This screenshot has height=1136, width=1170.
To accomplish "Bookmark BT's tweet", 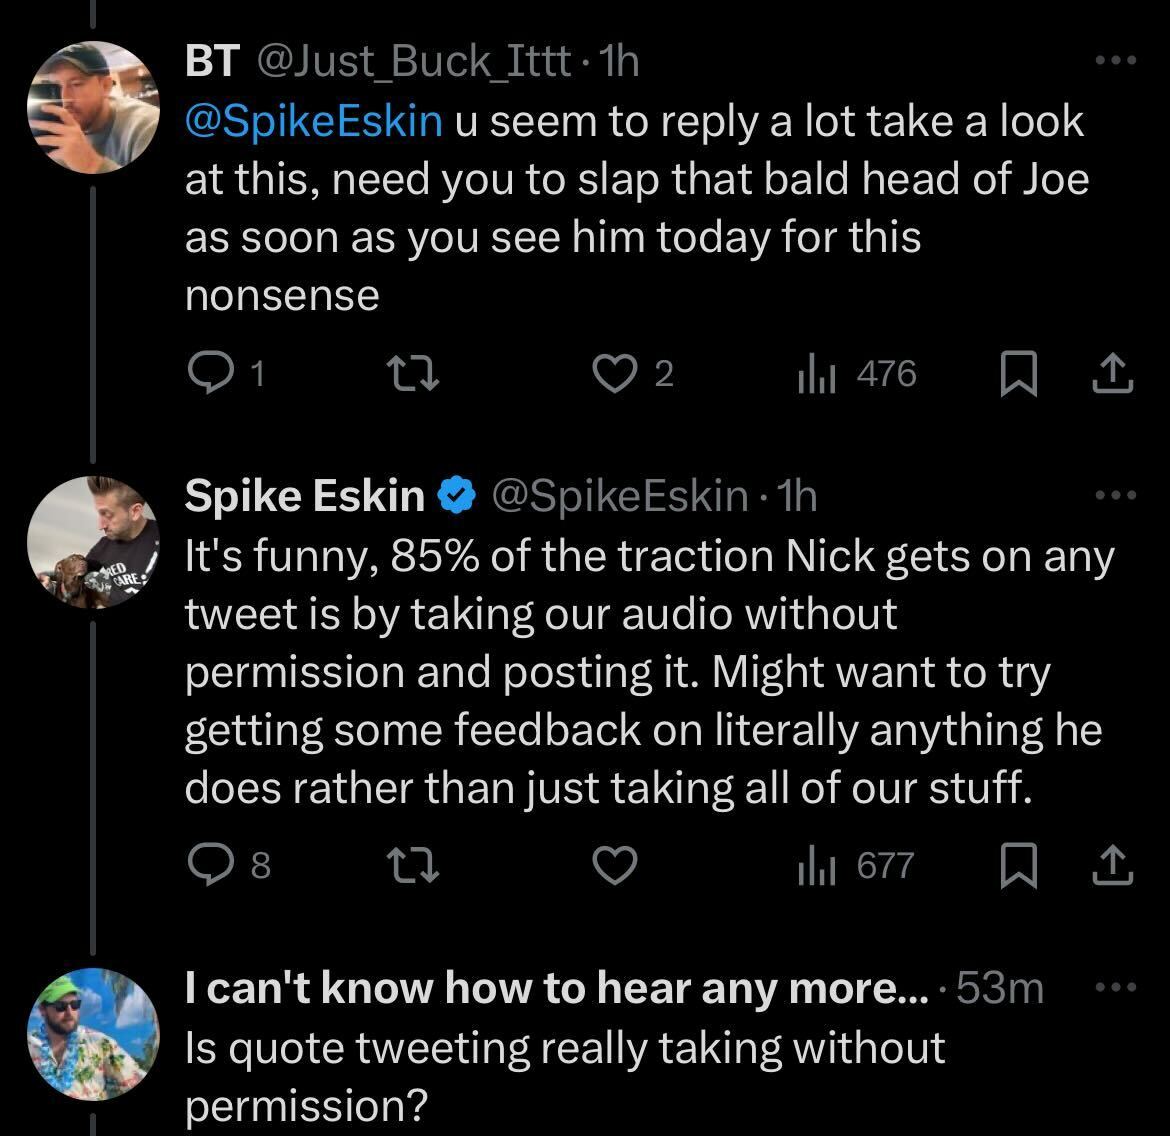I will coord(1018,375).
